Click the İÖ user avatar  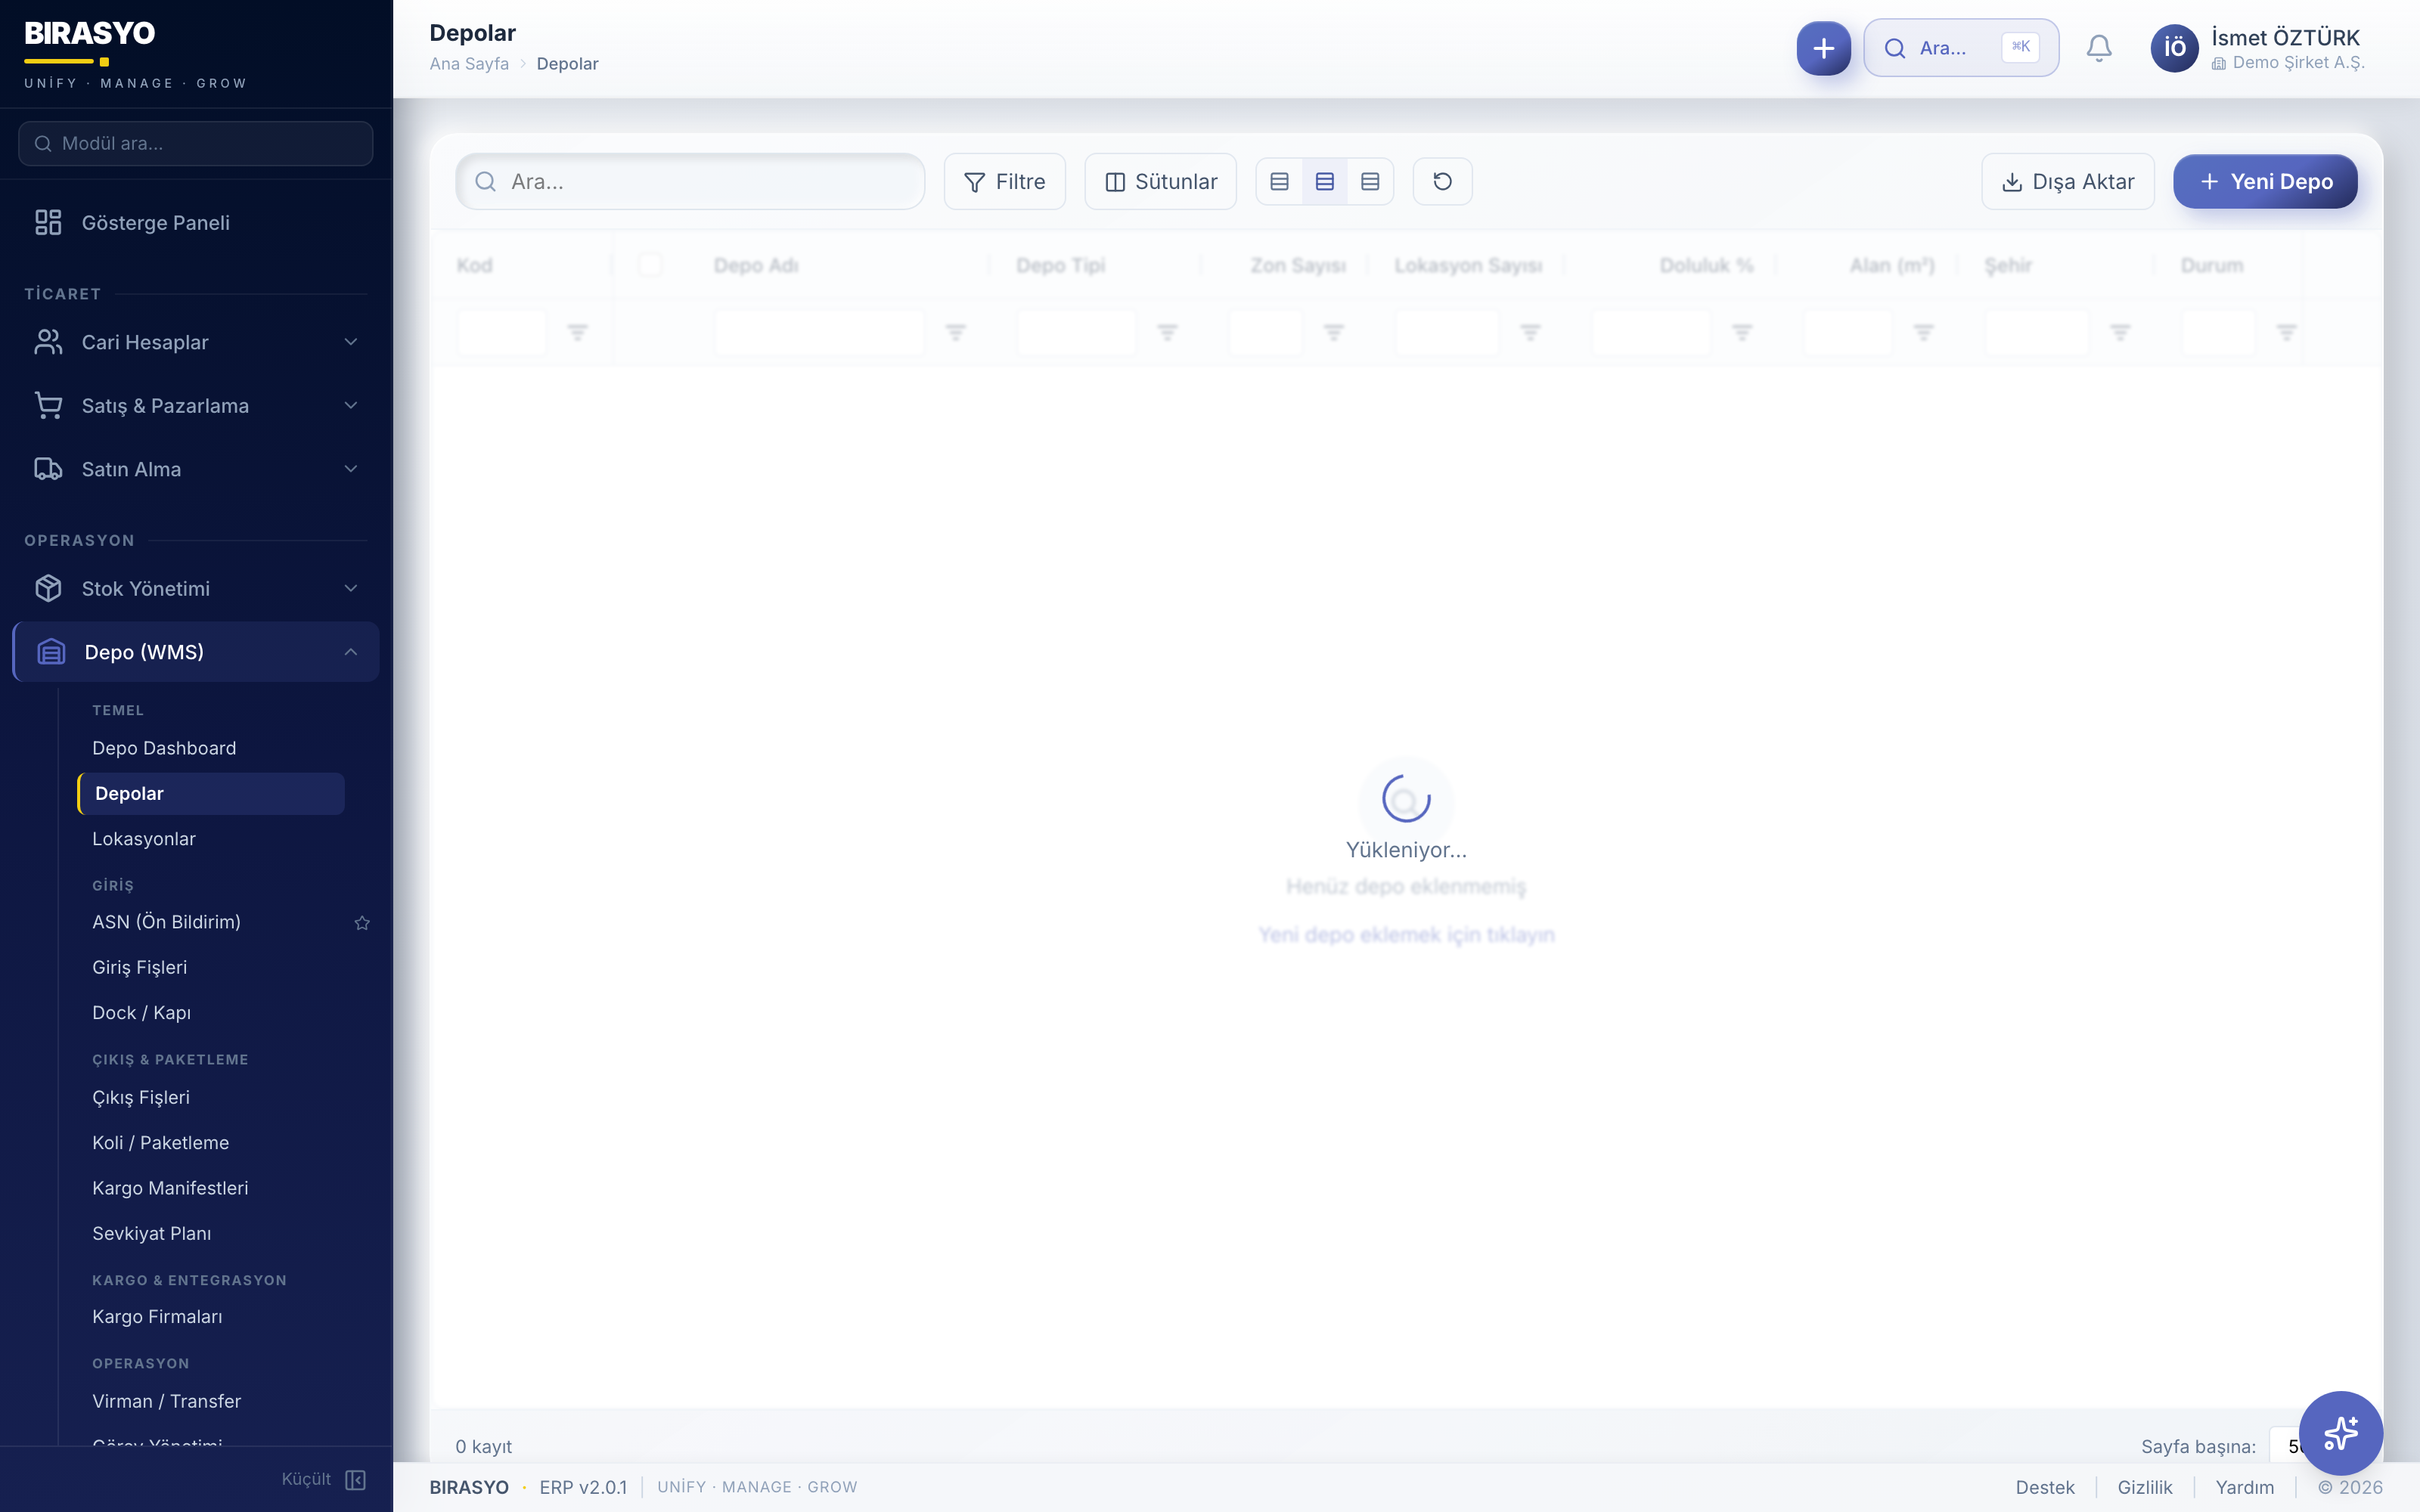click(2174, 48)
